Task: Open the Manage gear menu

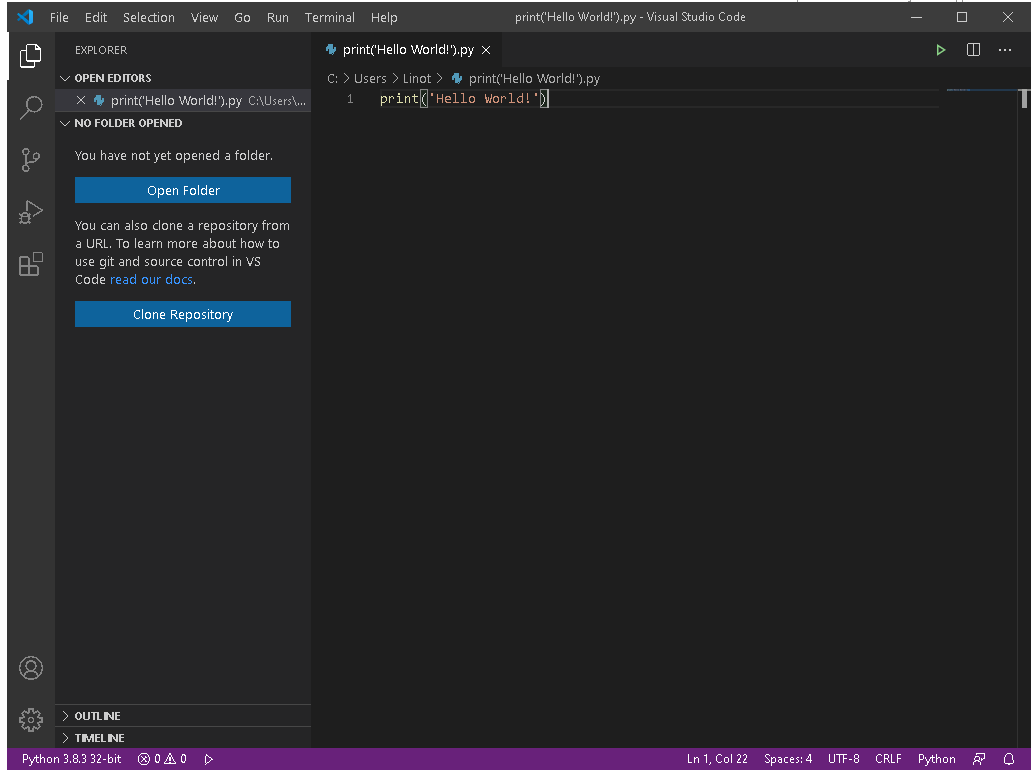Action: (x=30, y=720)
